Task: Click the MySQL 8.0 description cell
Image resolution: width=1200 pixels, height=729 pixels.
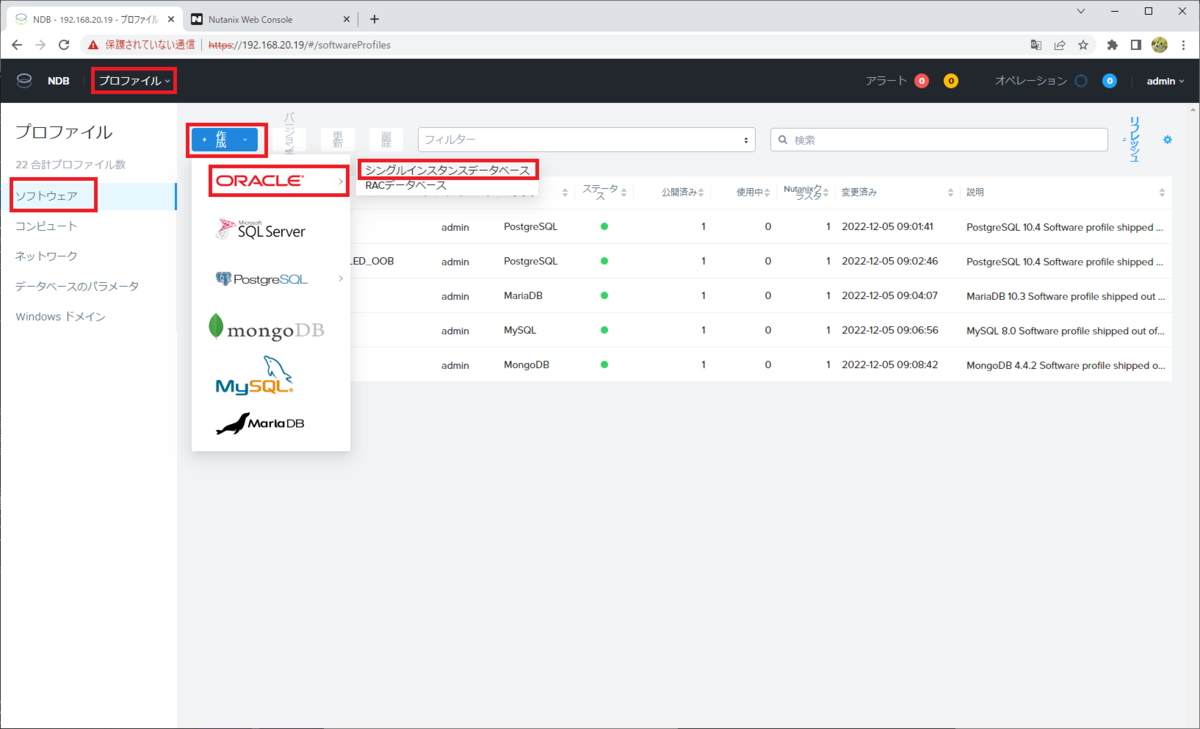Action: 1066,330
